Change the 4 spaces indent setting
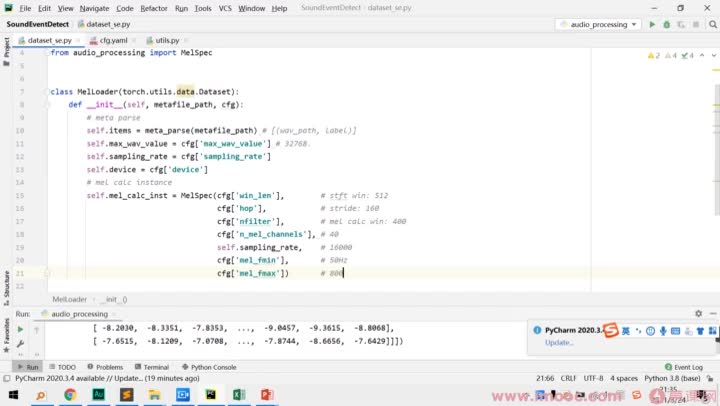 tap(624, 378)
